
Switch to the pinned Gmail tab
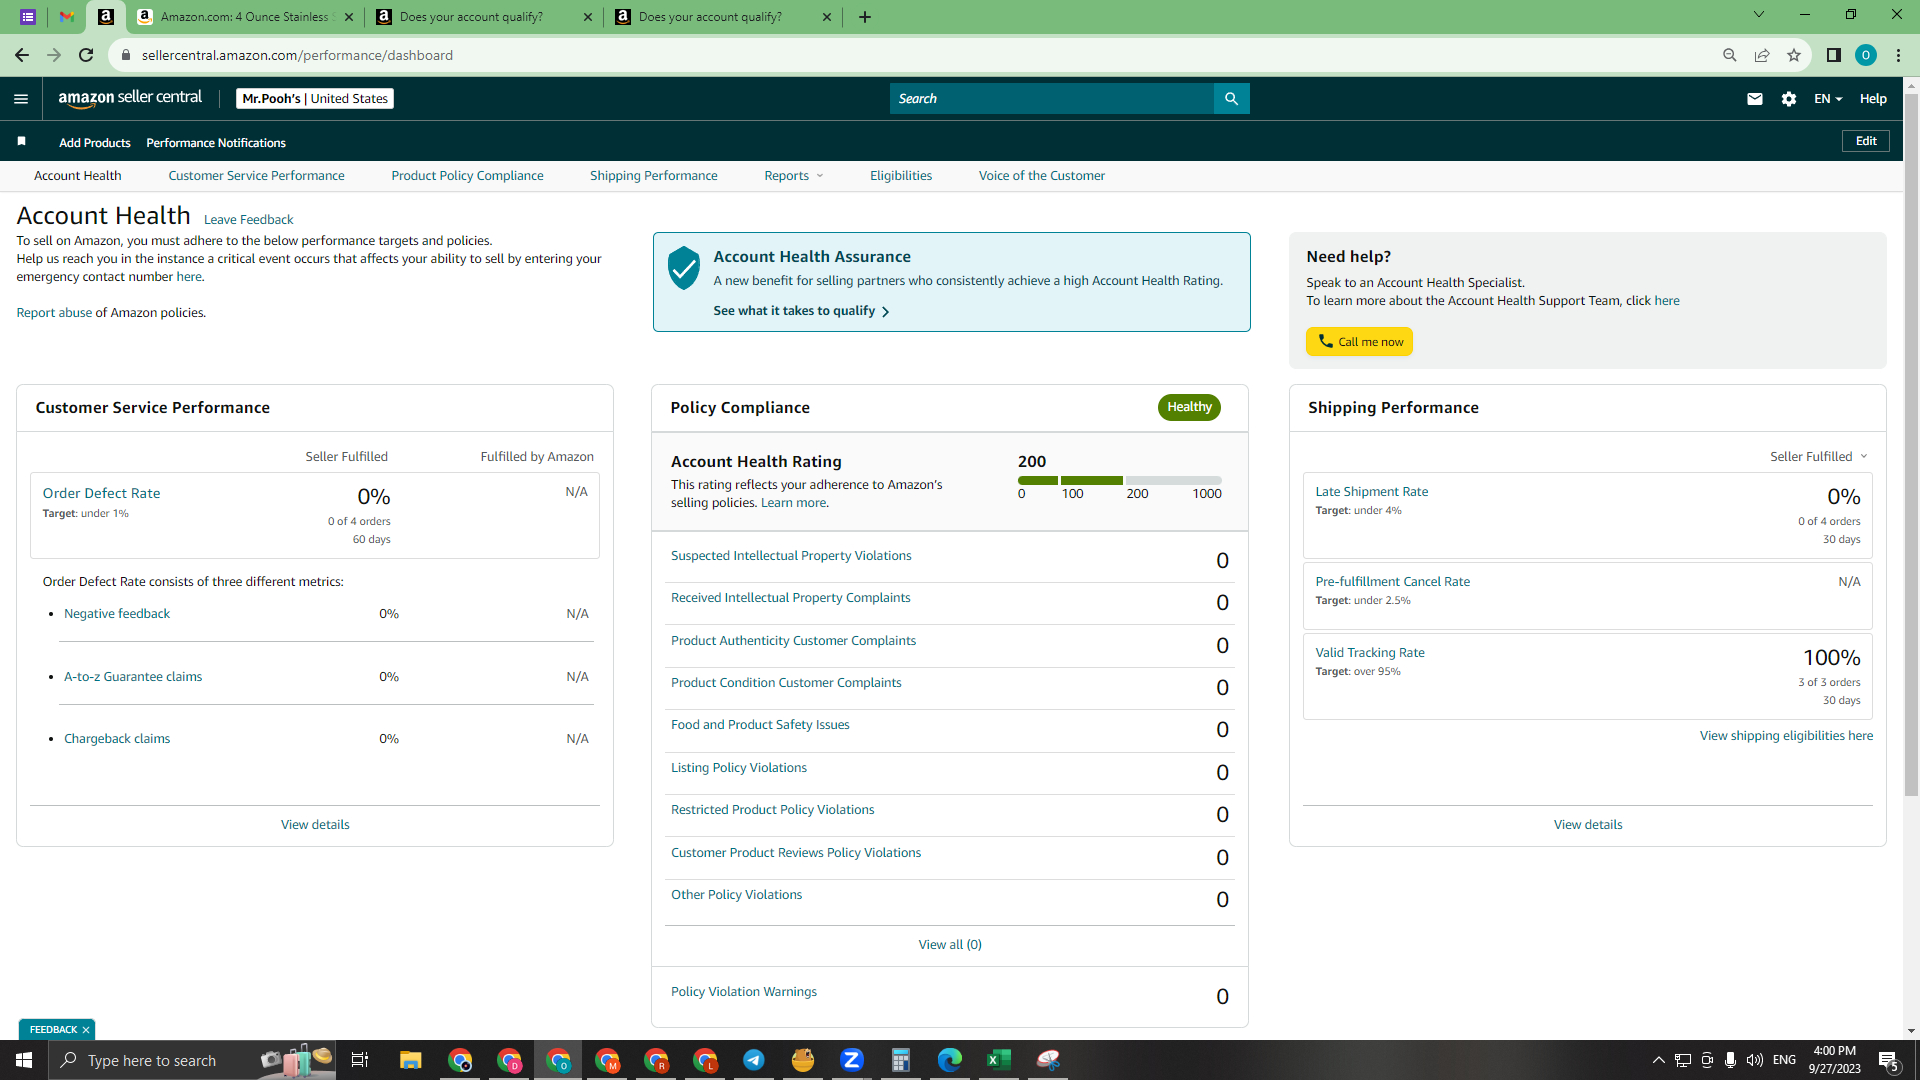(66, 17)
